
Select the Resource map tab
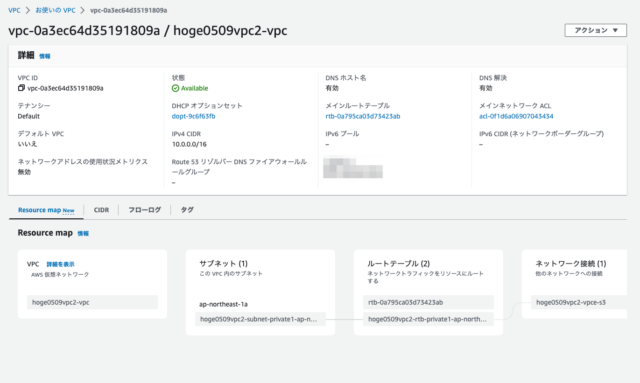pyautogui.click(x=46, y=210)
